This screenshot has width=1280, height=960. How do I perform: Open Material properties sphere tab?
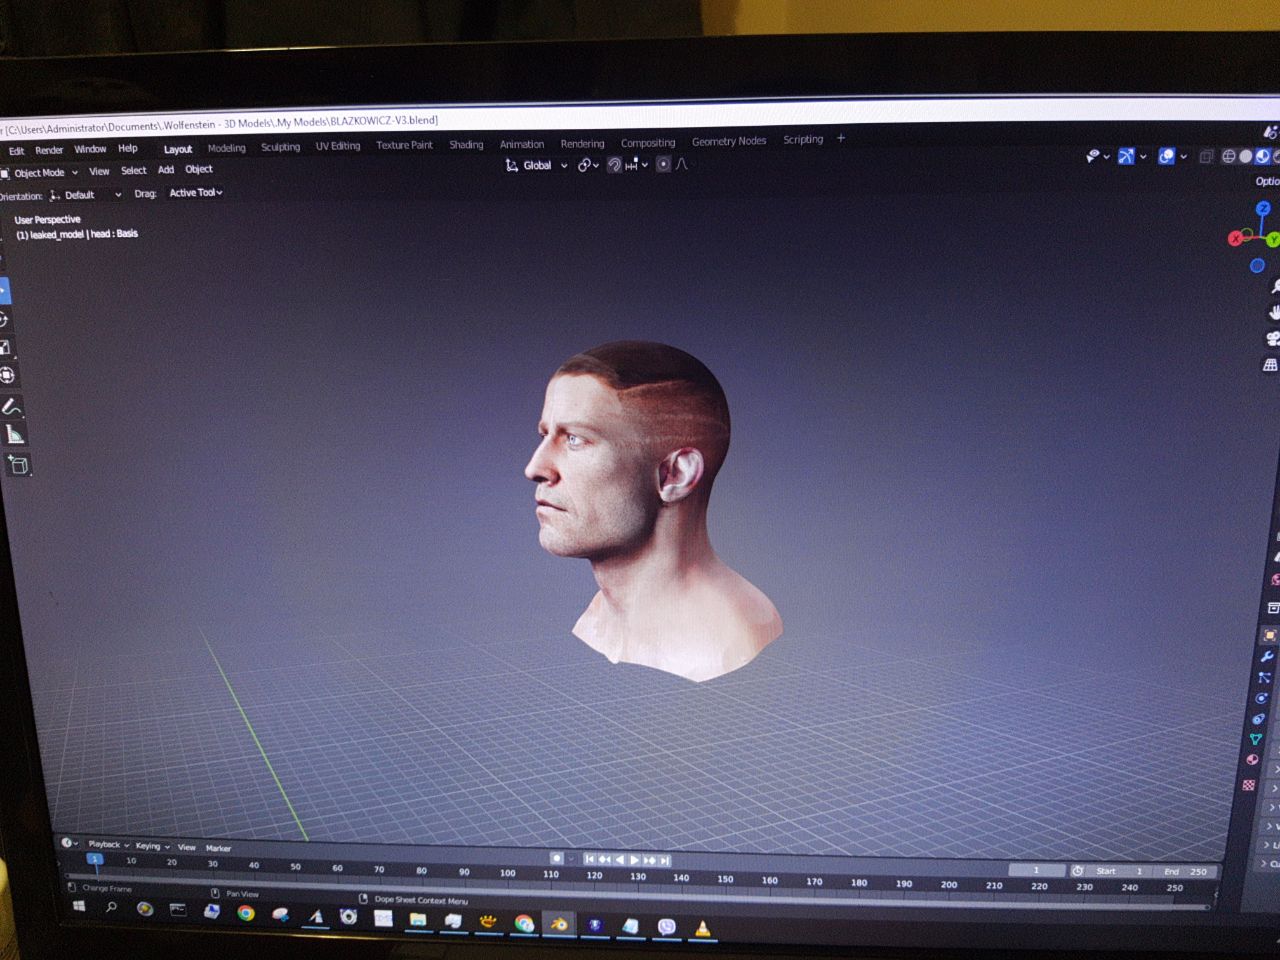click(x=1253, y=760)
